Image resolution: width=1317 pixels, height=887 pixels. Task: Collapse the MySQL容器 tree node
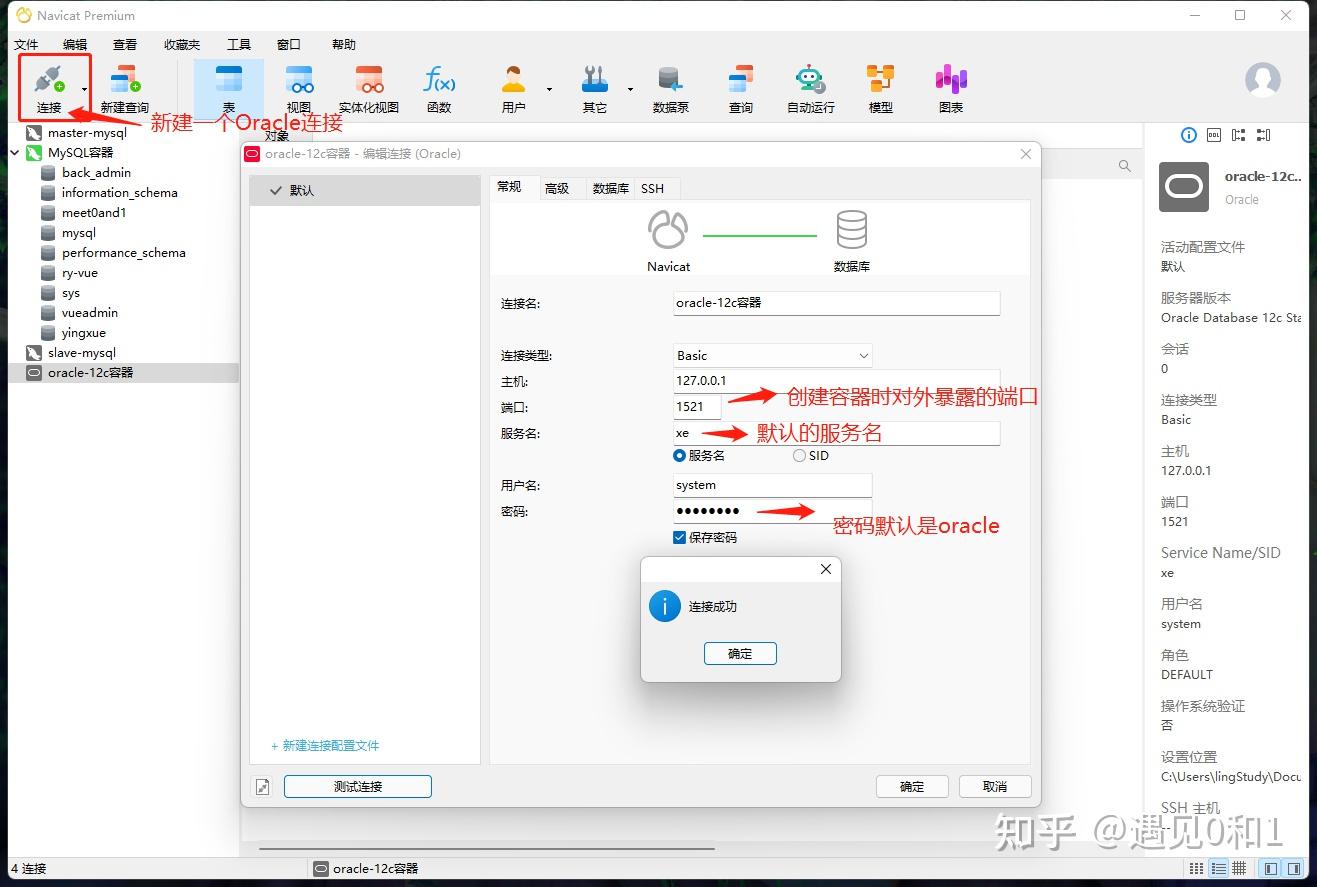(13, 152)
